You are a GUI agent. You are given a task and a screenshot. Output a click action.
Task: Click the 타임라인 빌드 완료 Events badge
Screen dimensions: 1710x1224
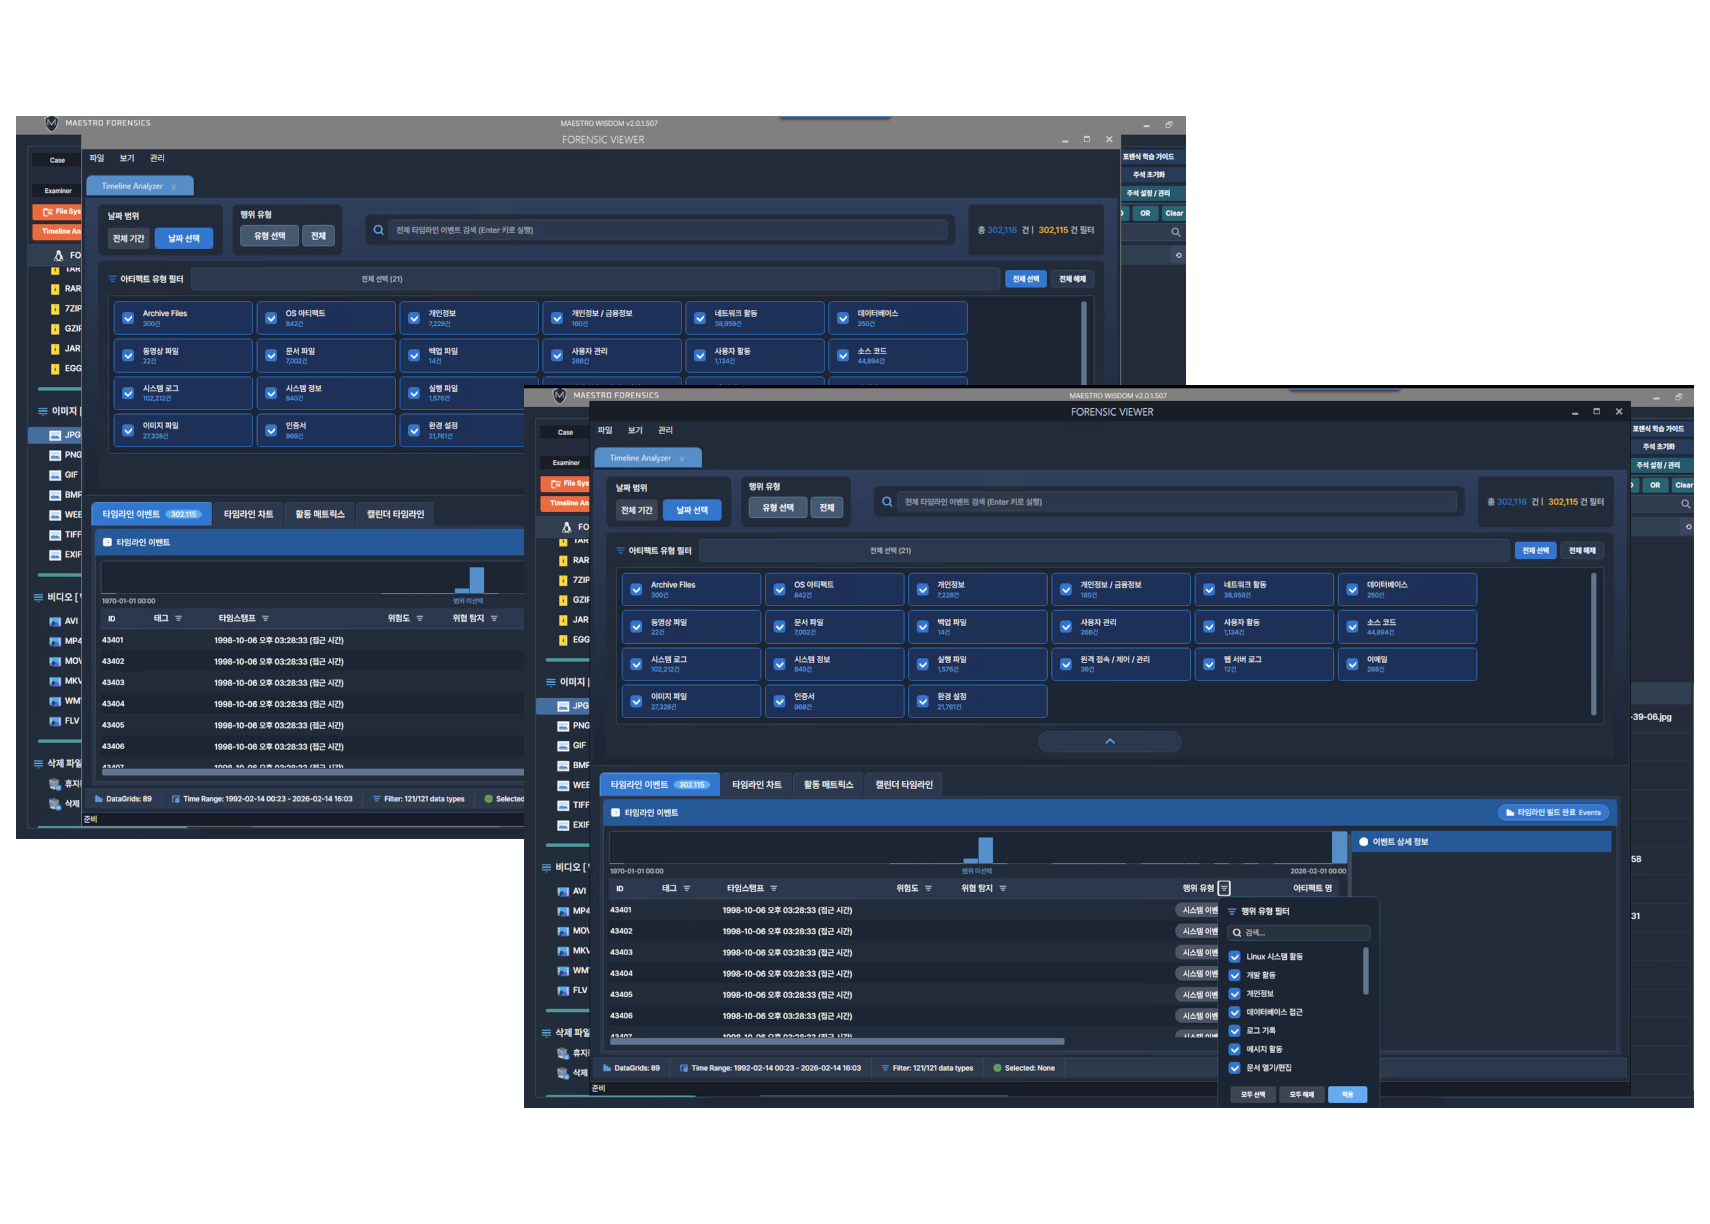pyautogui.click(x=1553, y=813)
